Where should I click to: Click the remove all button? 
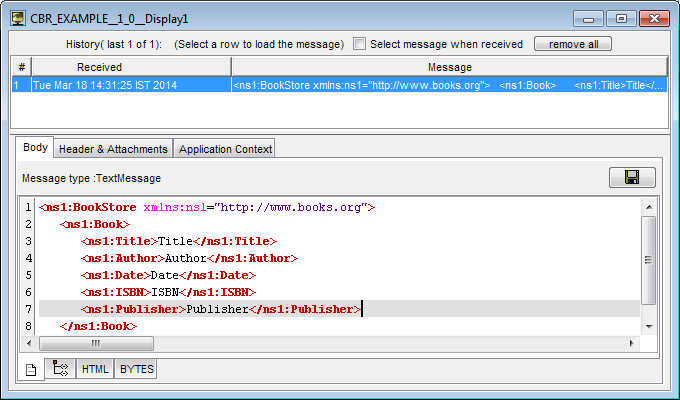[x=573, y=44]
